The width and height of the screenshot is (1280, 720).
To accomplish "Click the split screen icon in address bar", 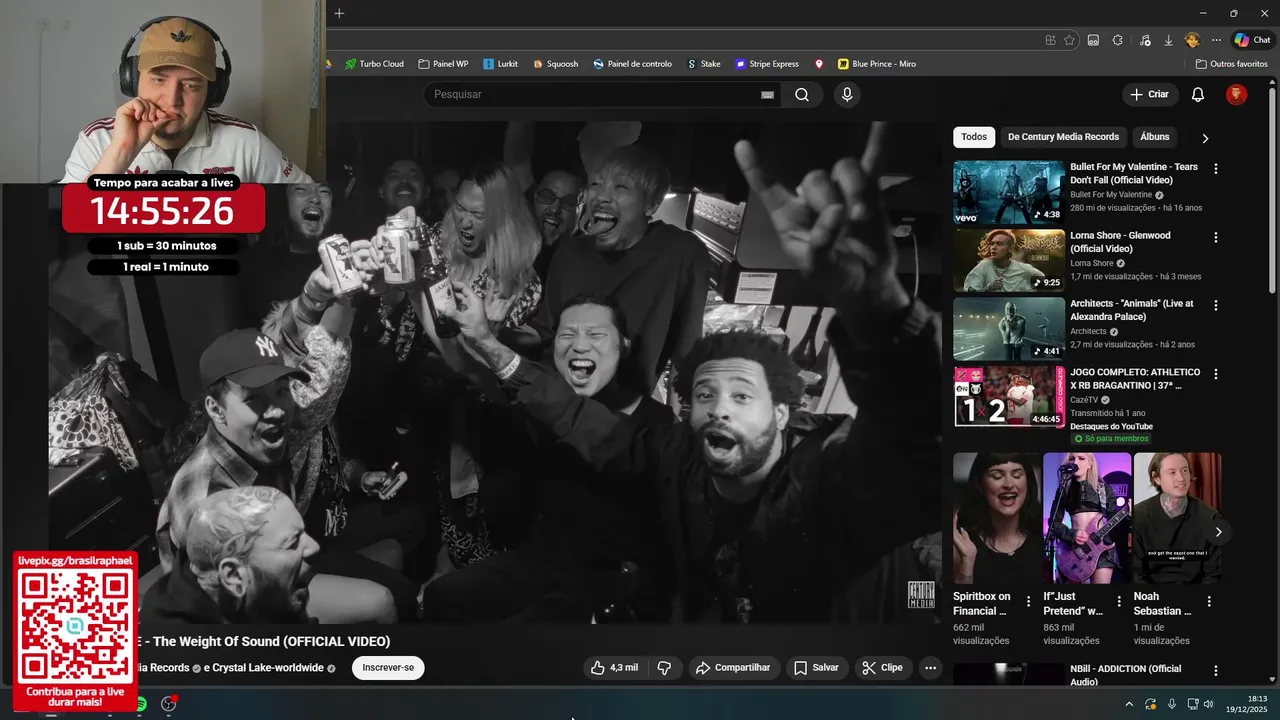I will pyautogui.click(x=1050, y=40).
